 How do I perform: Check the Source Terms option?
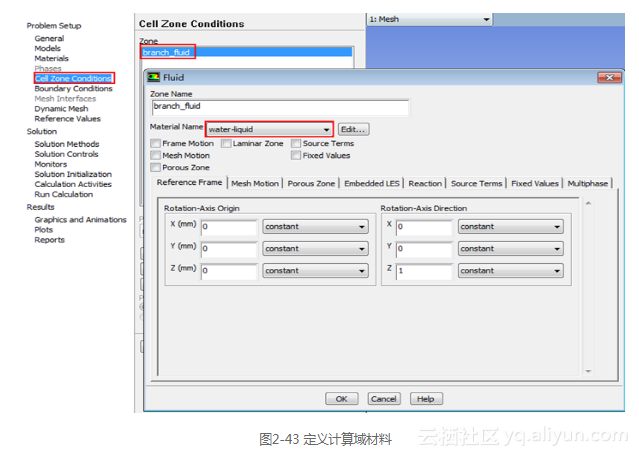tap(296, 144)
